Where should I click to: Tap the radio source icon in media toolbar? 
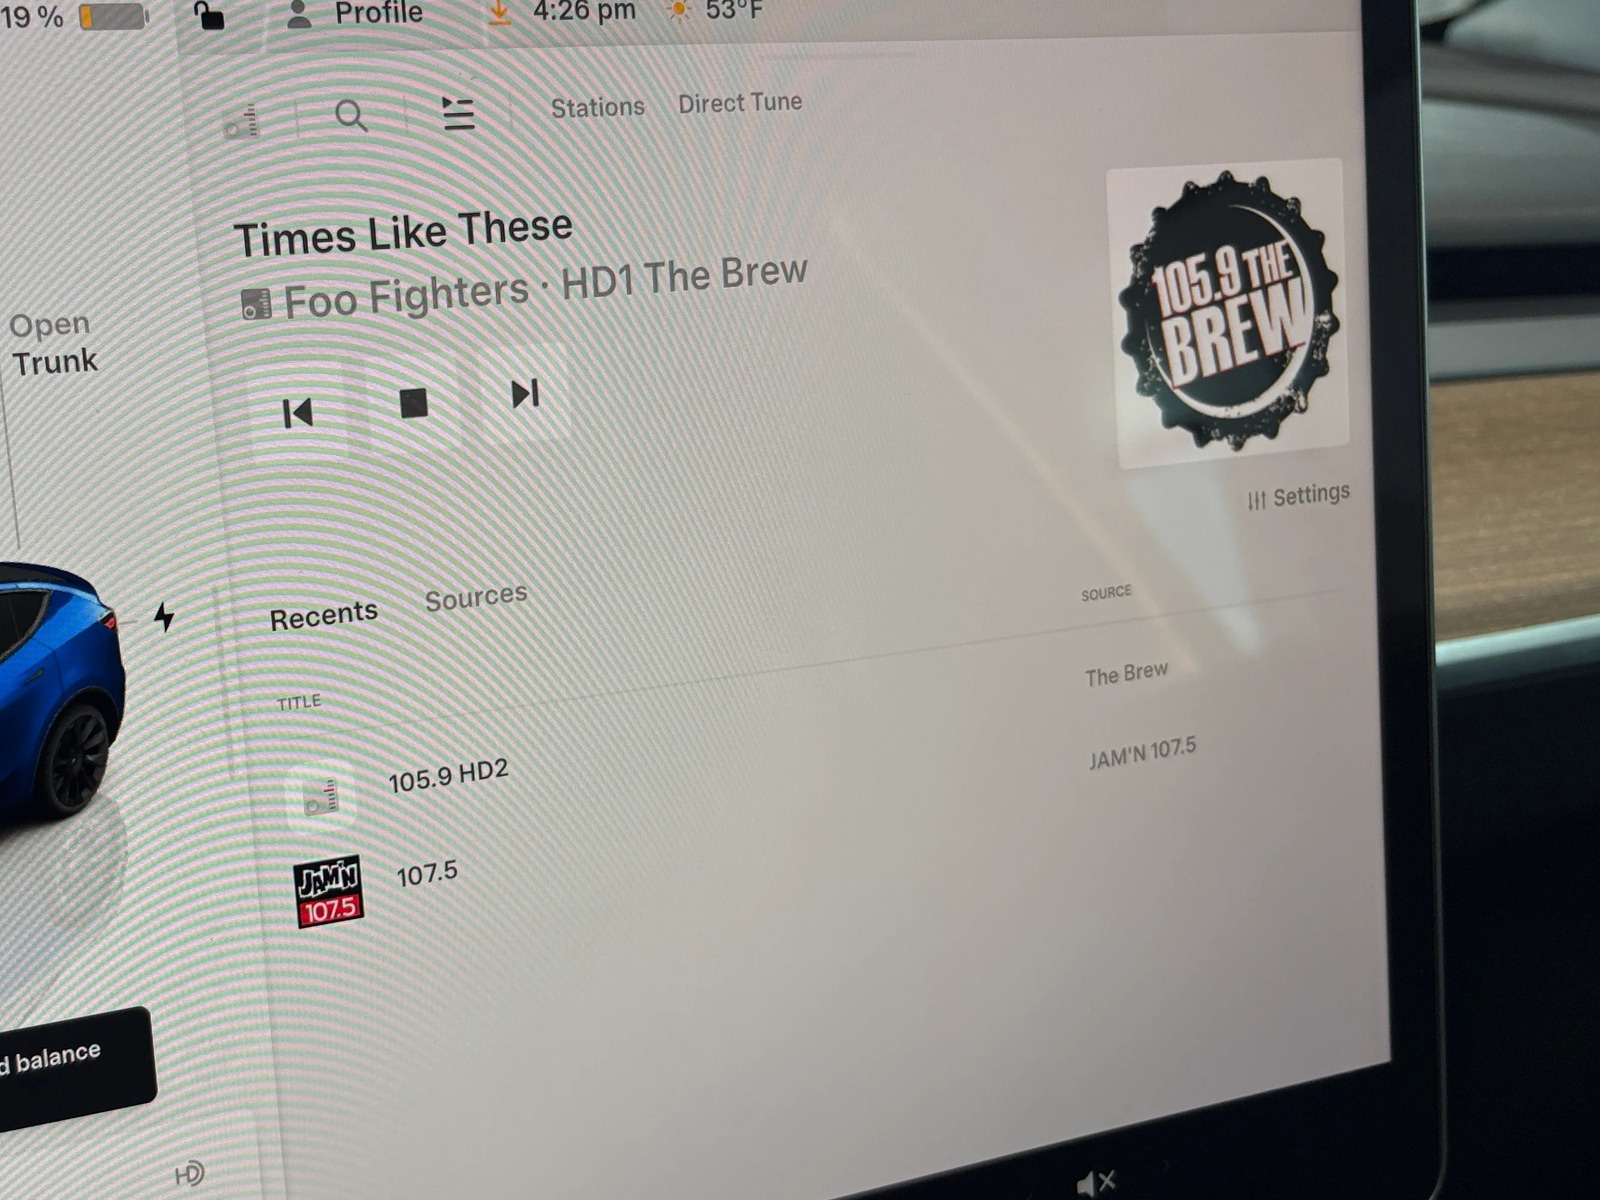click(242, 121)
